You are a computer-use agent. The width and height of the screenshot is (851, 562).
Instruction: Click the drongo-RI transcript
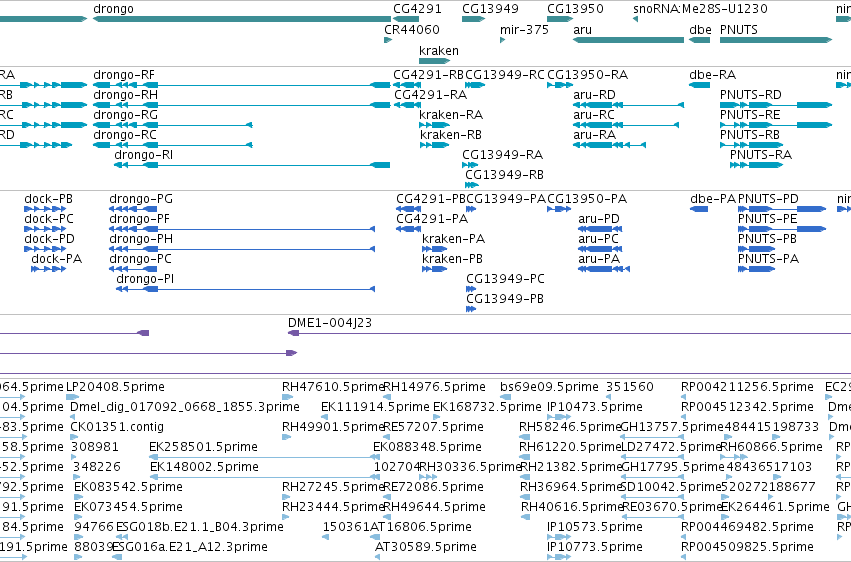point(252,165)
